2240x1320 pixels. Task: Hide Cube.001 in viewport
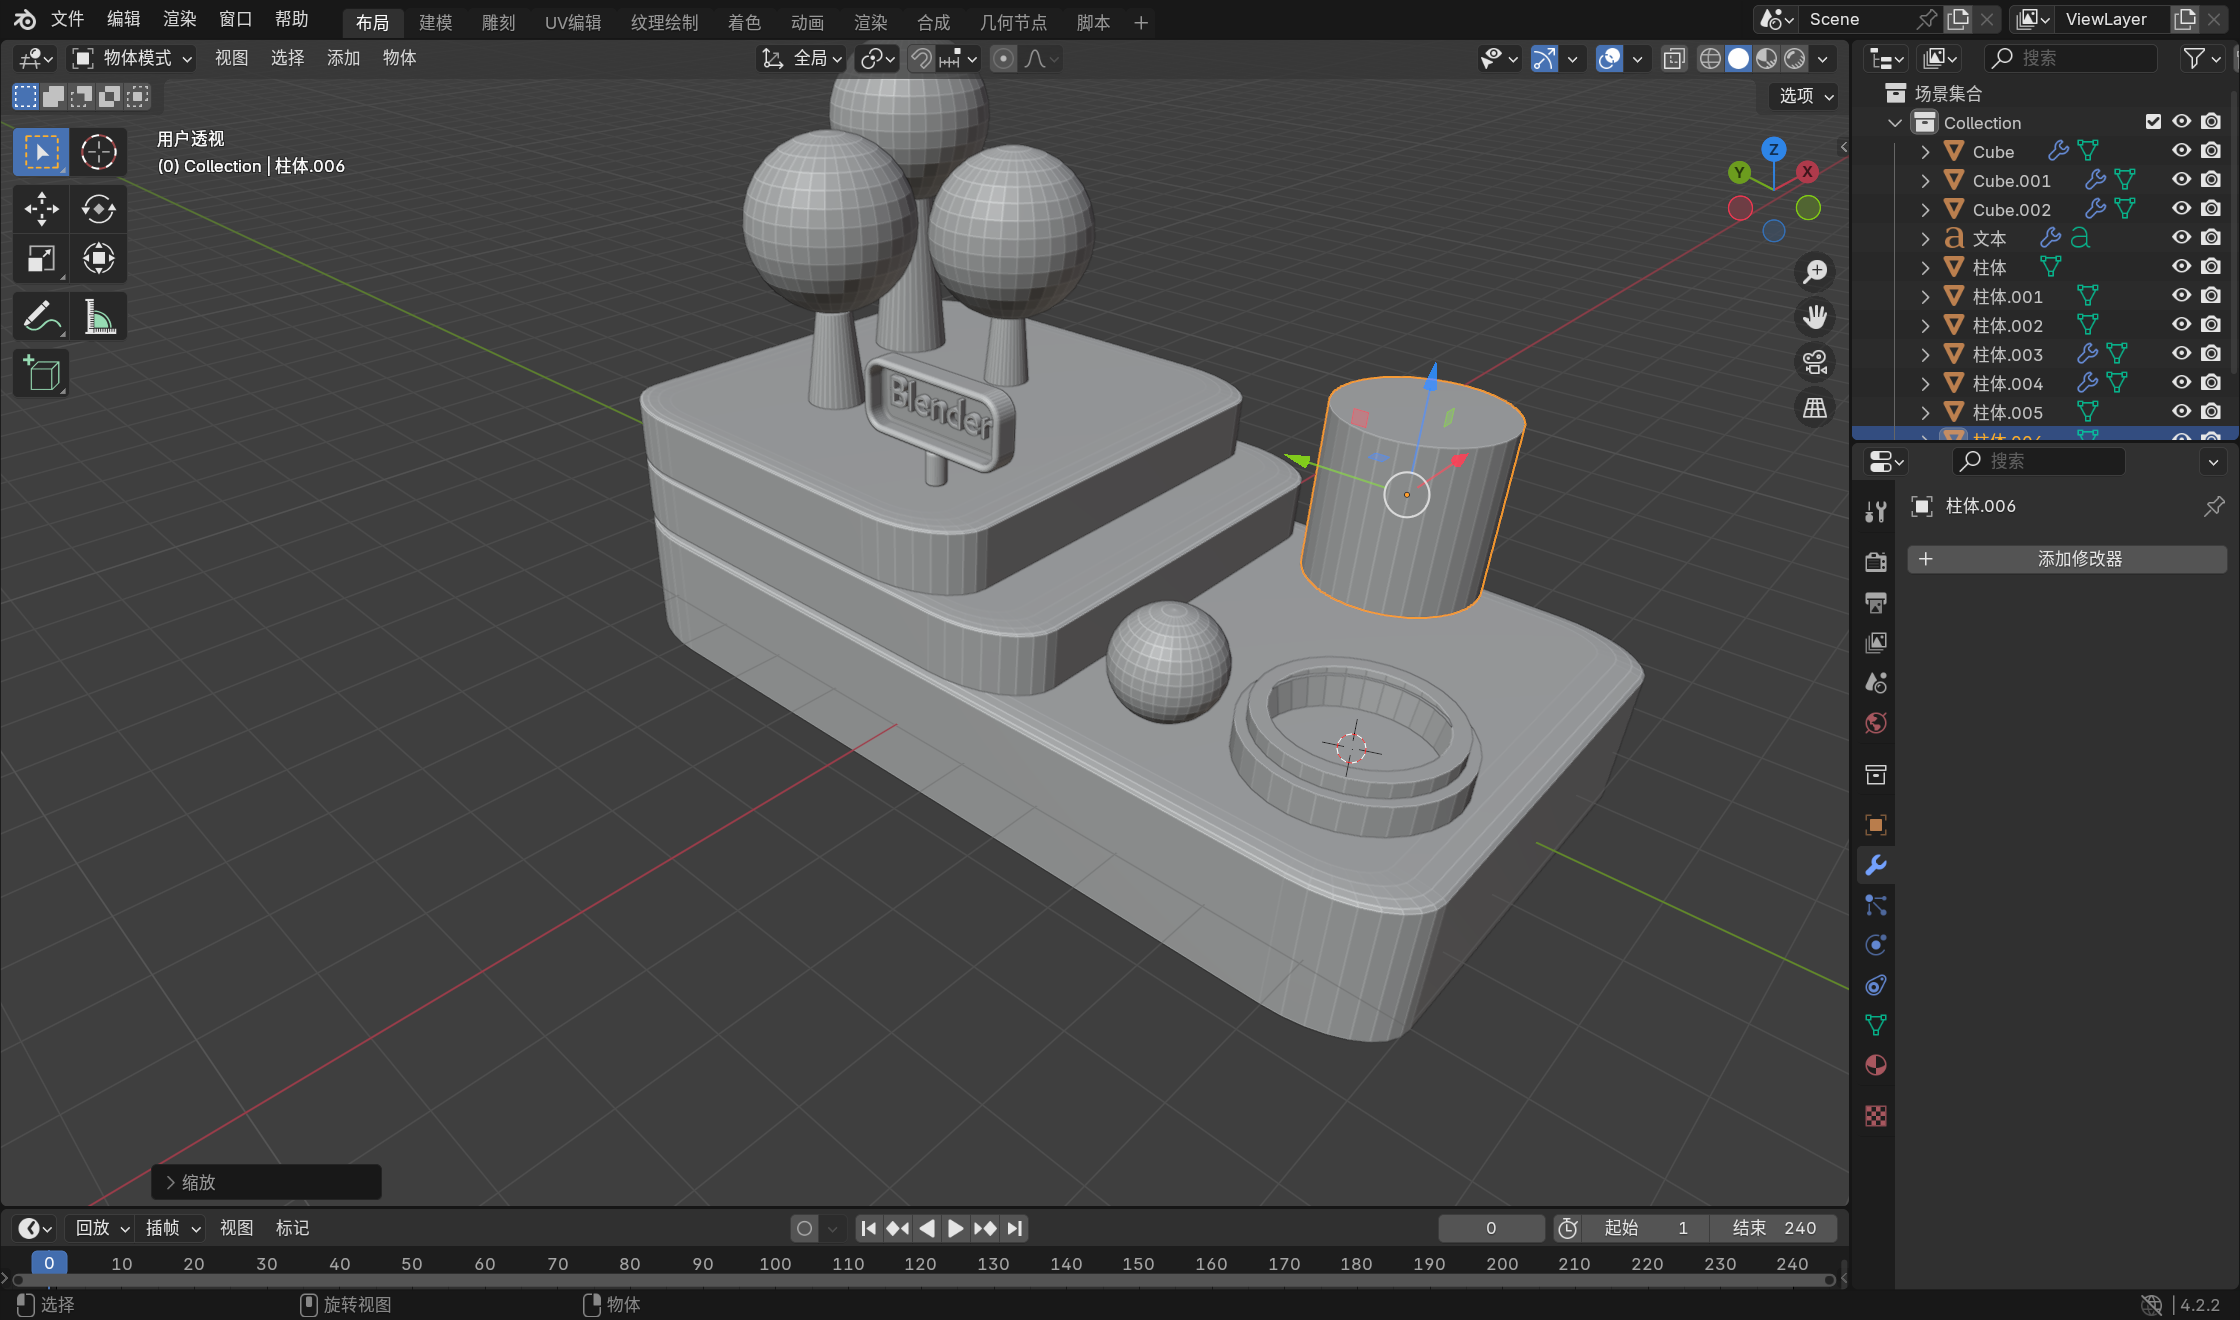click(2181, 180)
